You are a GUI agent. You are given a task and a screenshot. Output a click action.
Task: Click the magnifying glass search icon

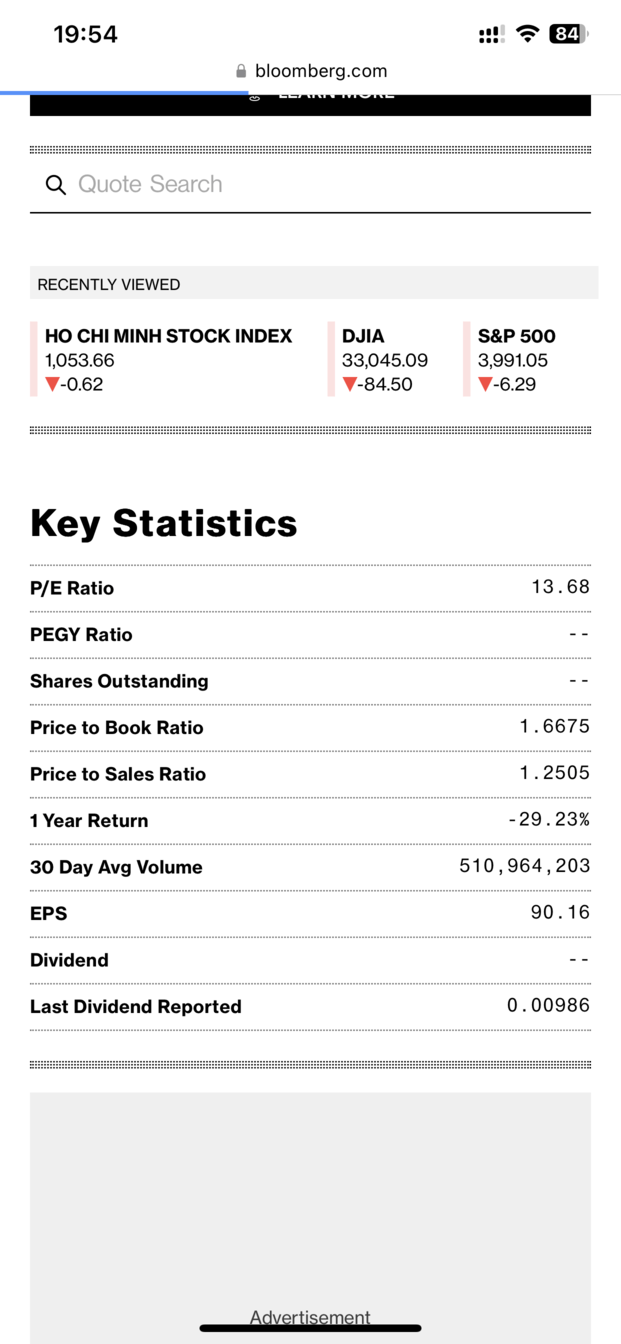[56, 185]
